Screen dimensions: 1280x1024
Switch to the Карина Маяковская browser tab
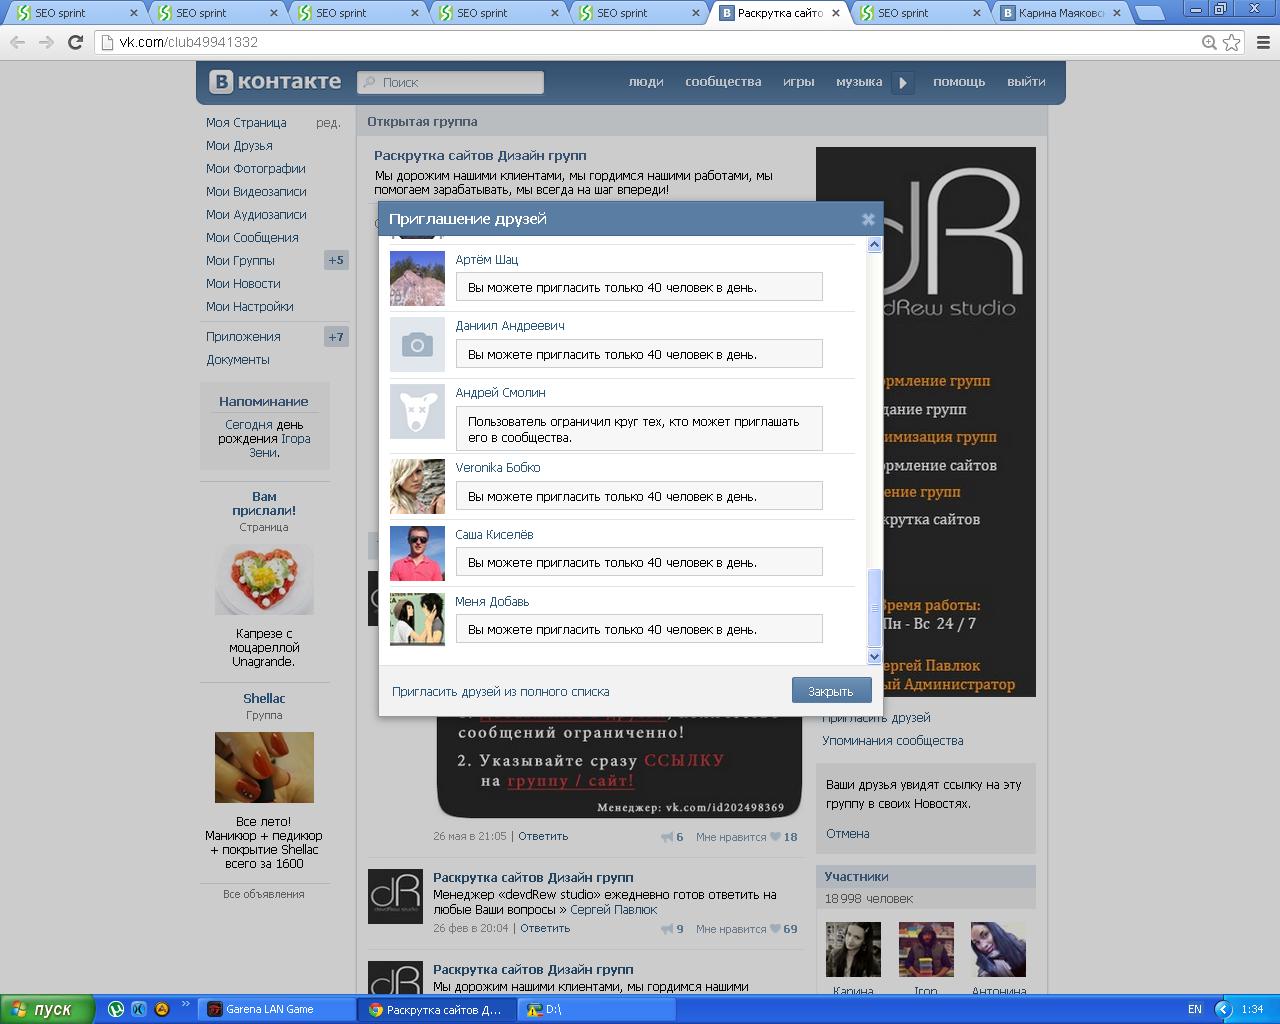[x=1061, y=13]
